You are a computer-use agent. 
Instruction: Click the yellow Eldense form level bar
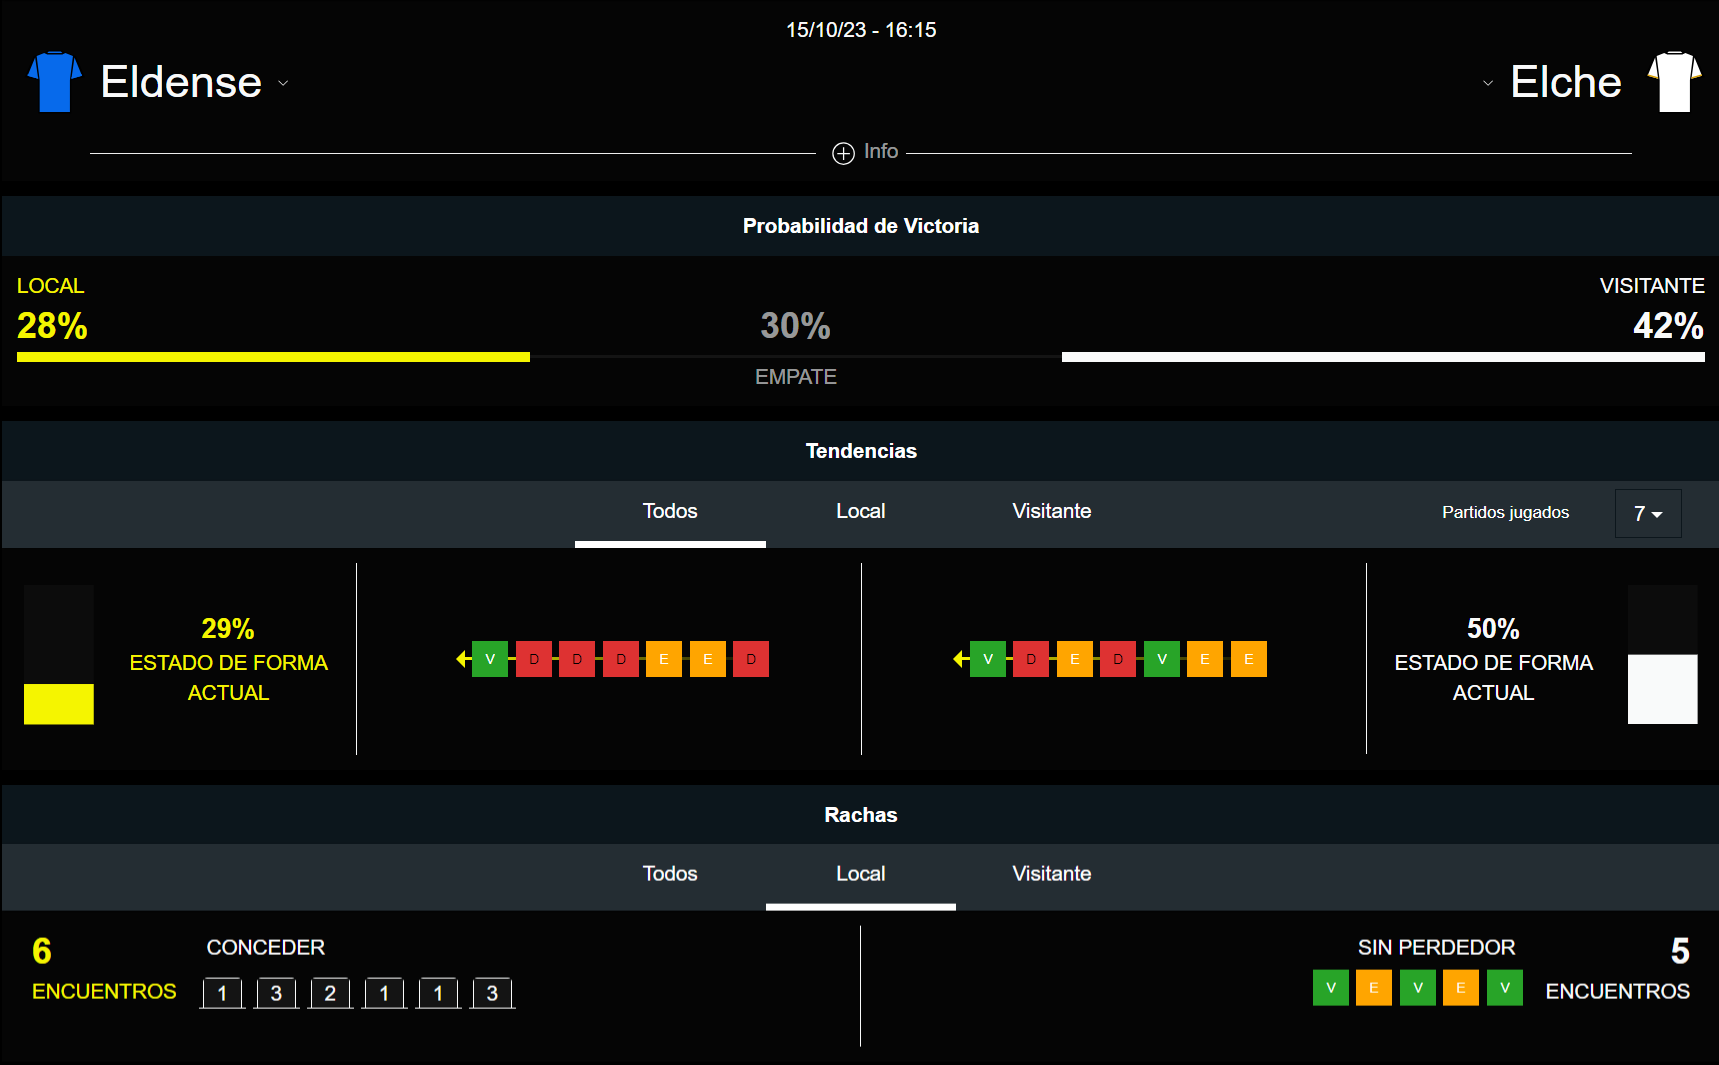coord(59,704)
